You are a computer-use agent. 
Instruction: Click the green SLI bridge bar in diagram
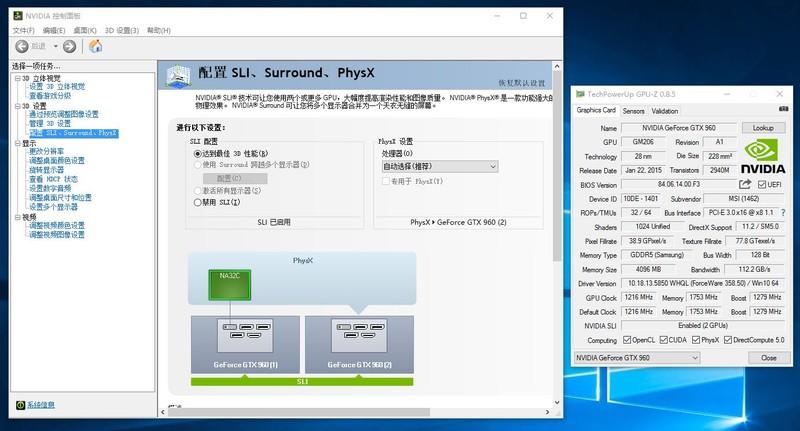click(302, 382)
